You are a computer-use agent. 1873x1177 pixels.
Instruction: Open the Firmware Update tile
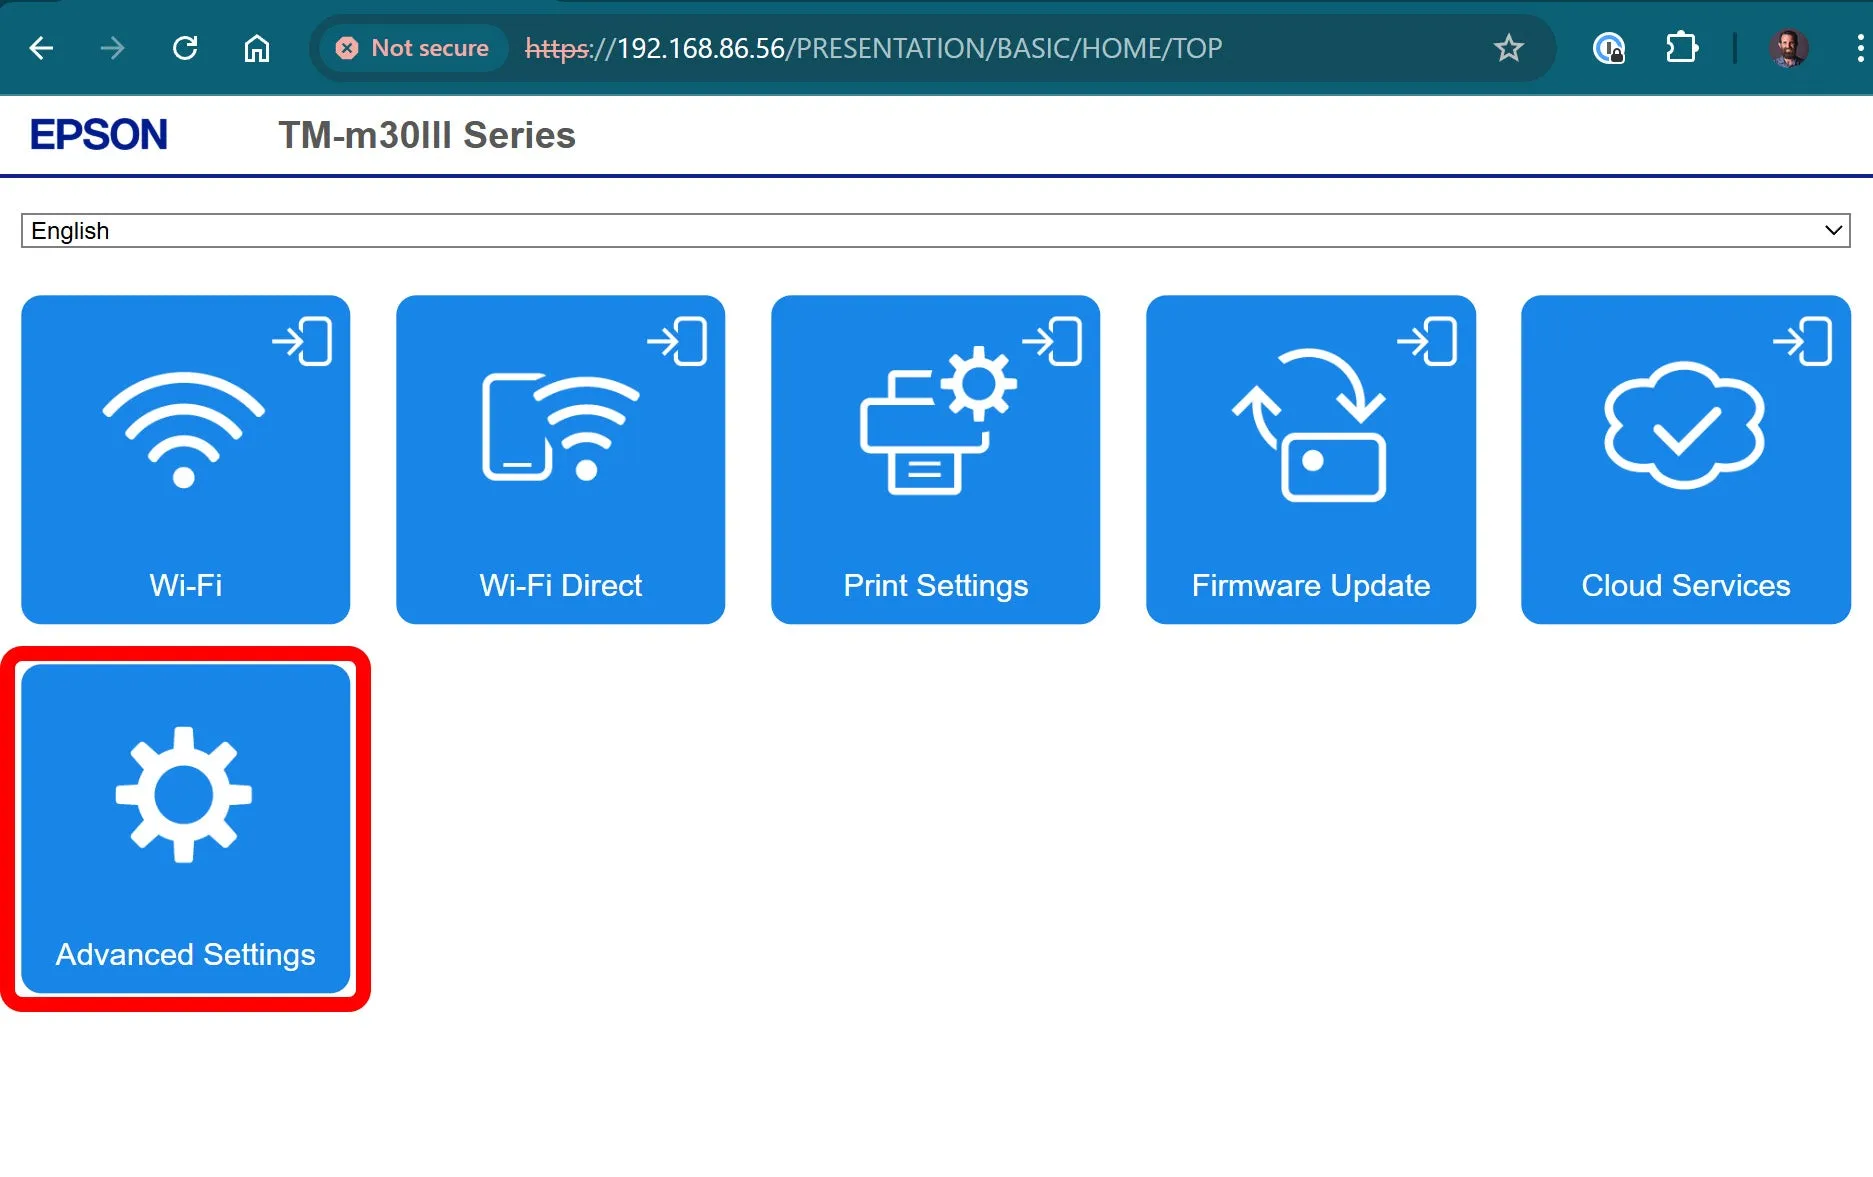1311,459
